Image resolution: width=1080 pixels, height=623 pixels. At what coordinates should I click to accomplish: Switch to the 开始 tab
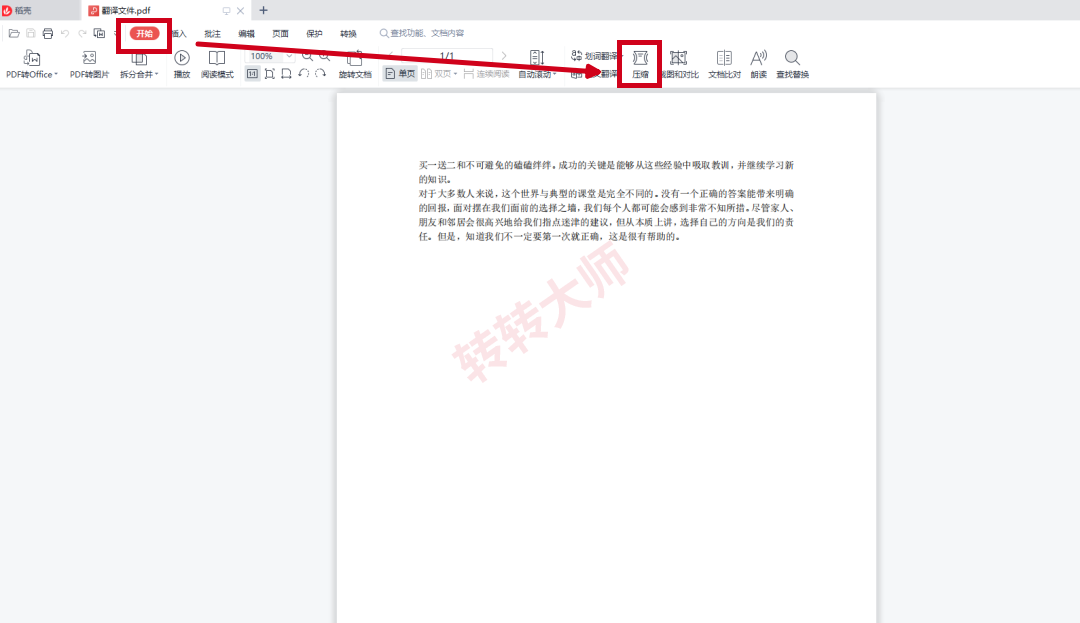[x=144, y=33]
